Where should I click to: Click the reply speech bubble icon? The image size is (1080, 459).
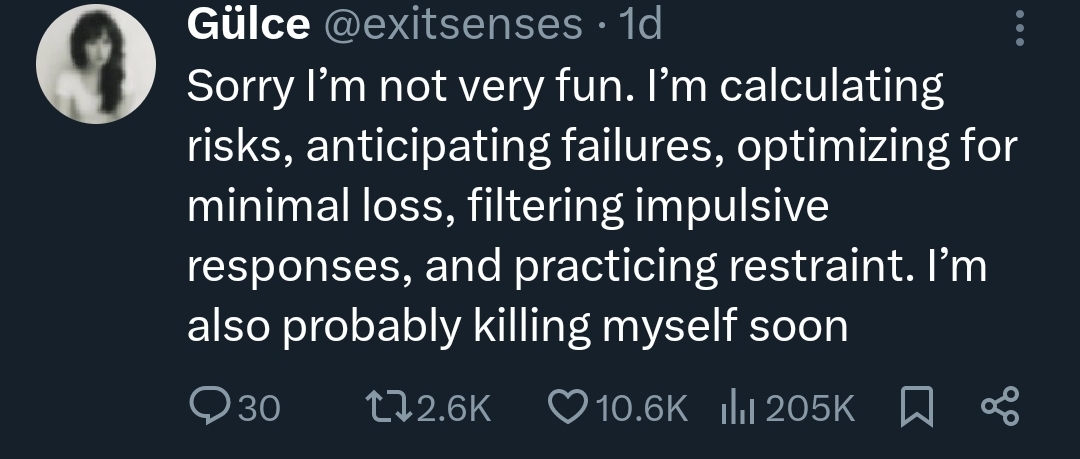[208, 406]
